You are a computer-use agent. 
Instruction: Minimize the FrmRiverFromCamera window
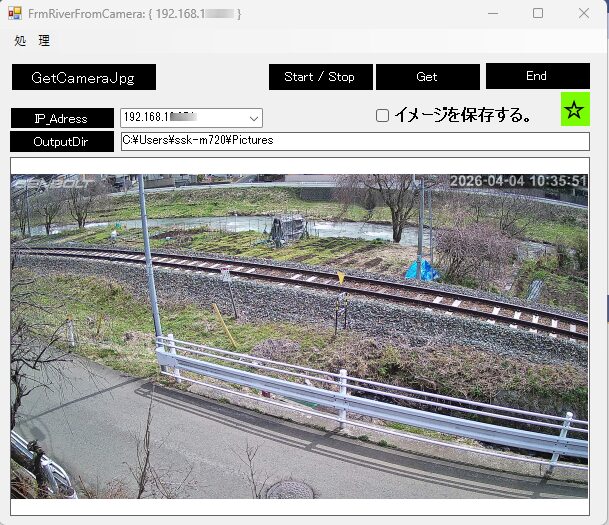492,14
